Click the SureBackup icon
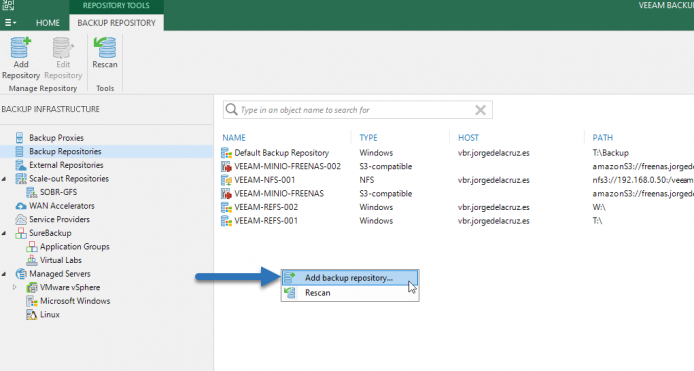This screenshot has width=694, height=371. click(20, 233)
